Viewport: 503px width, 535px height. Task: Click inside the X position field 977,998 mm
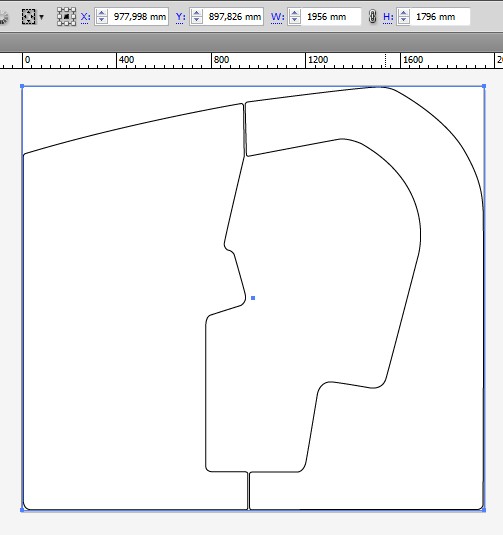(139, 16)
